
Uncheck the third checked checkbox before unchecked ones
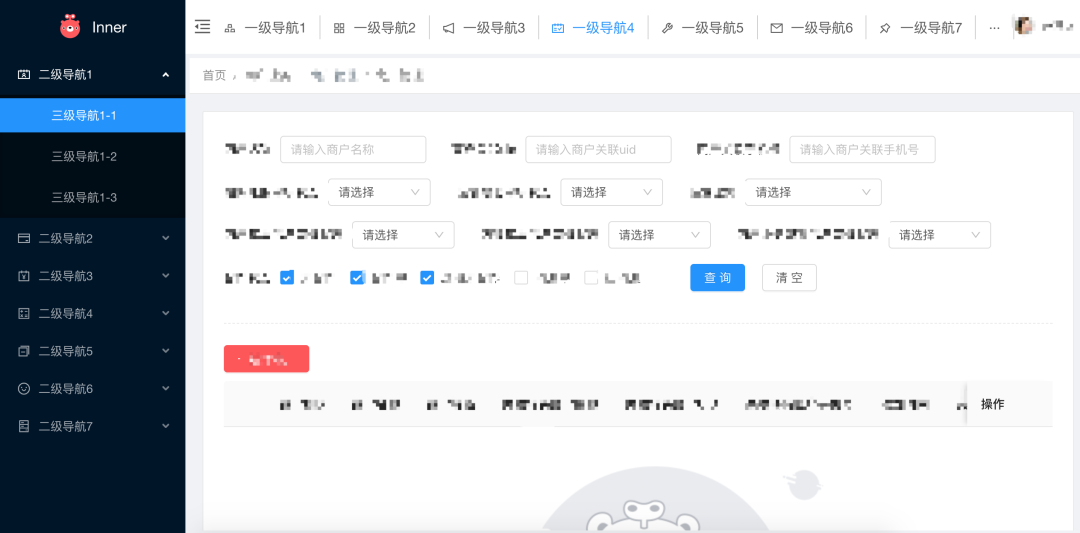[427, 278]
